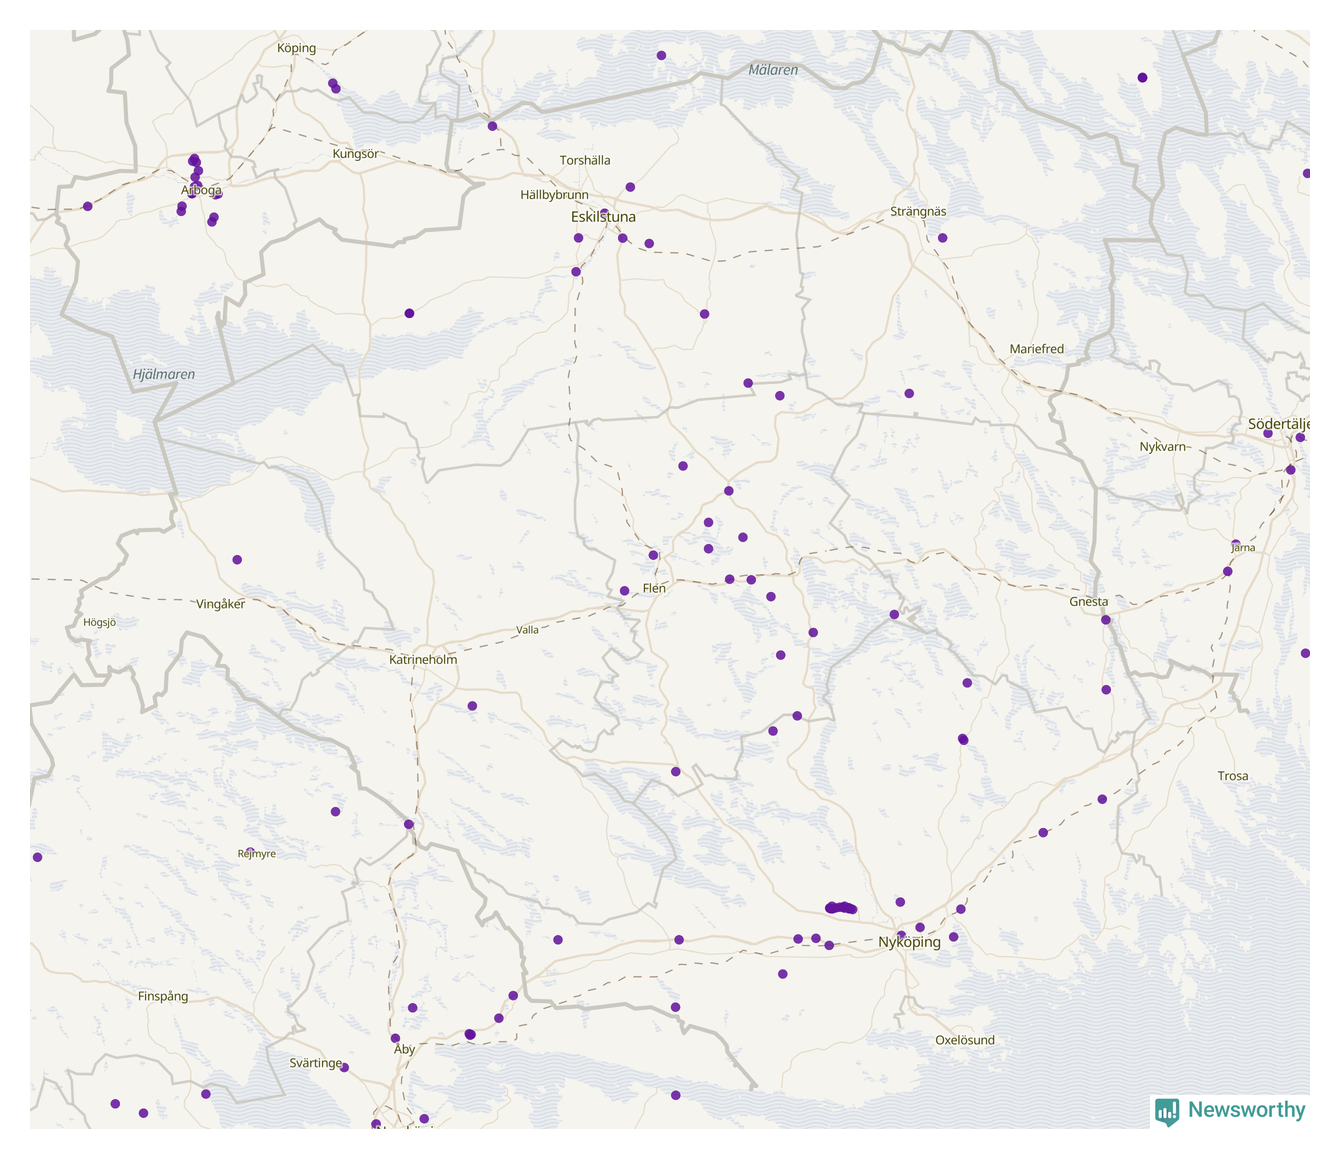Select the Mariefred label
The height and width of the screenshot is (1159, 1340).
coord(1036,349)
